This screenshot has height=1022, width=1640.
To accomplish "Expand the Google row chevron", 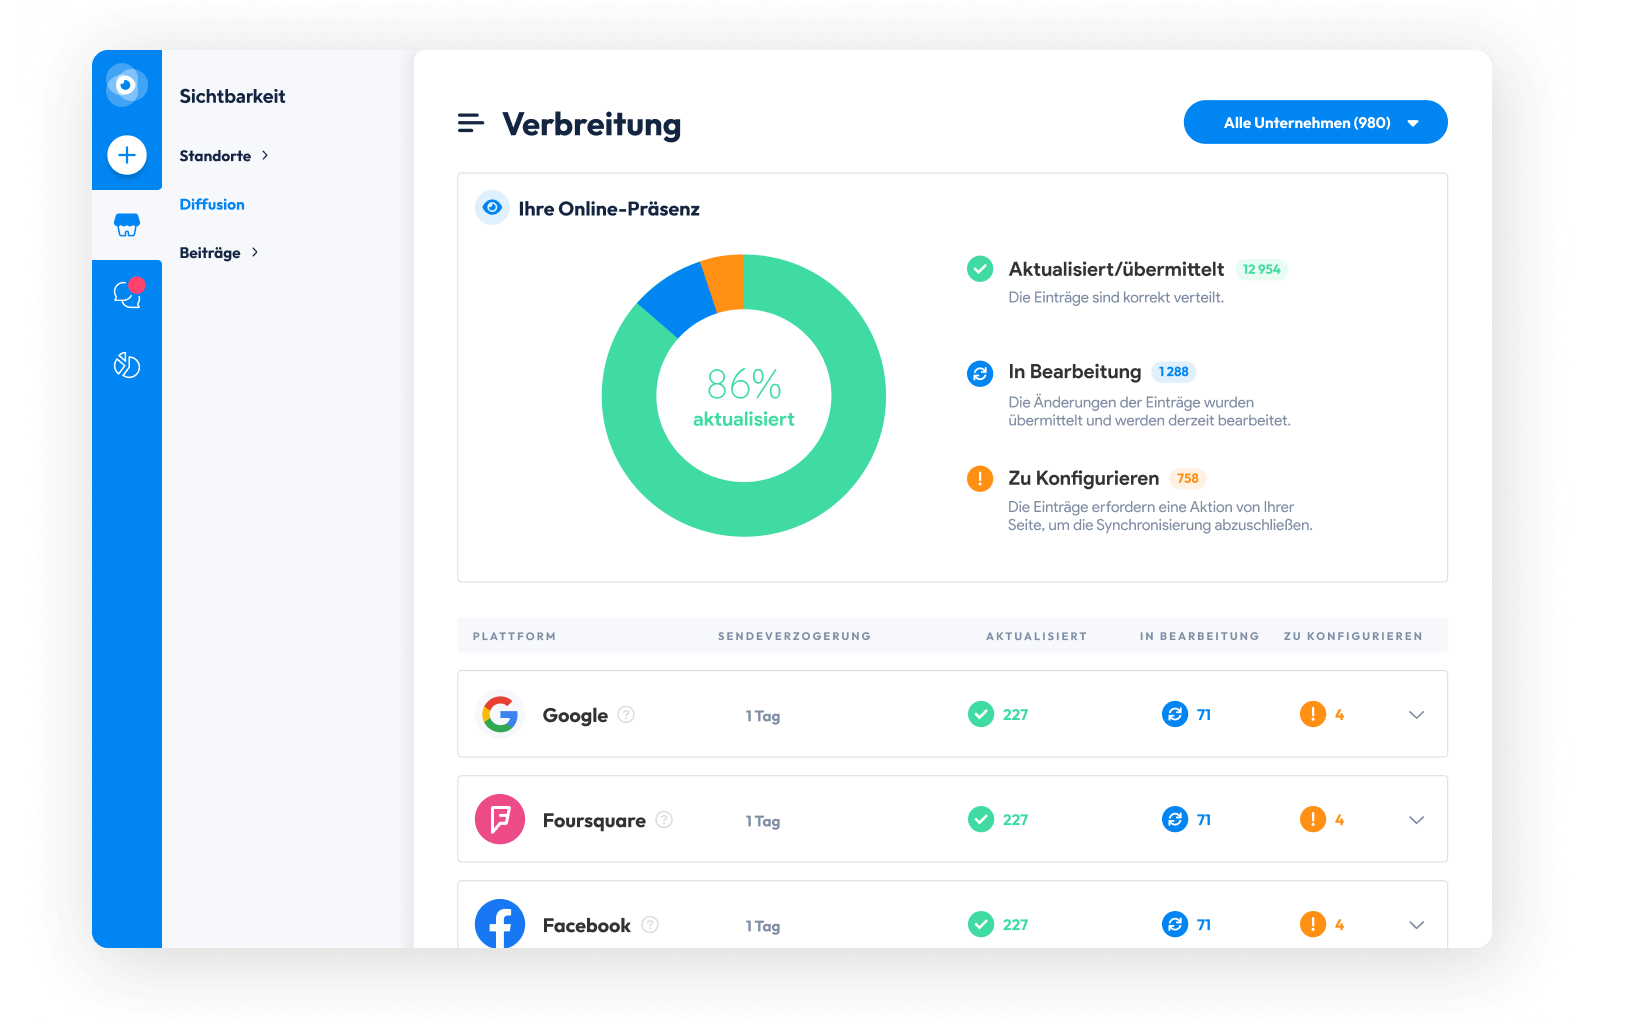I will [1416, 714].
